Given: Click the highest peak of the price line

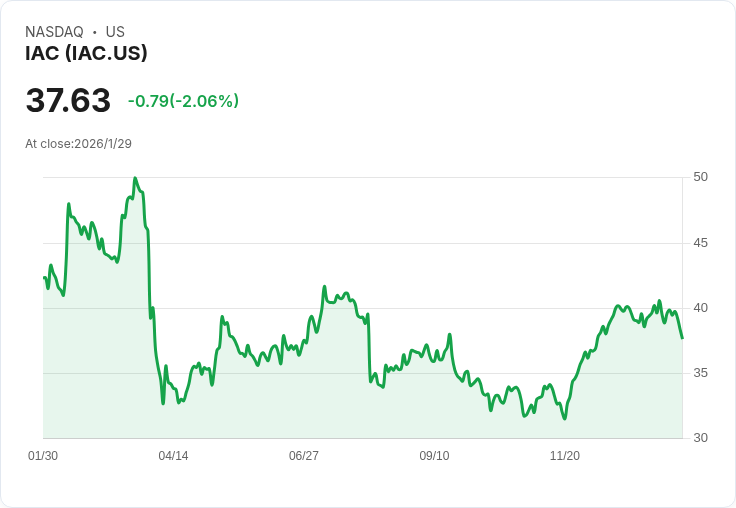Looking at the screenshot, I should [x=134, y=179].
